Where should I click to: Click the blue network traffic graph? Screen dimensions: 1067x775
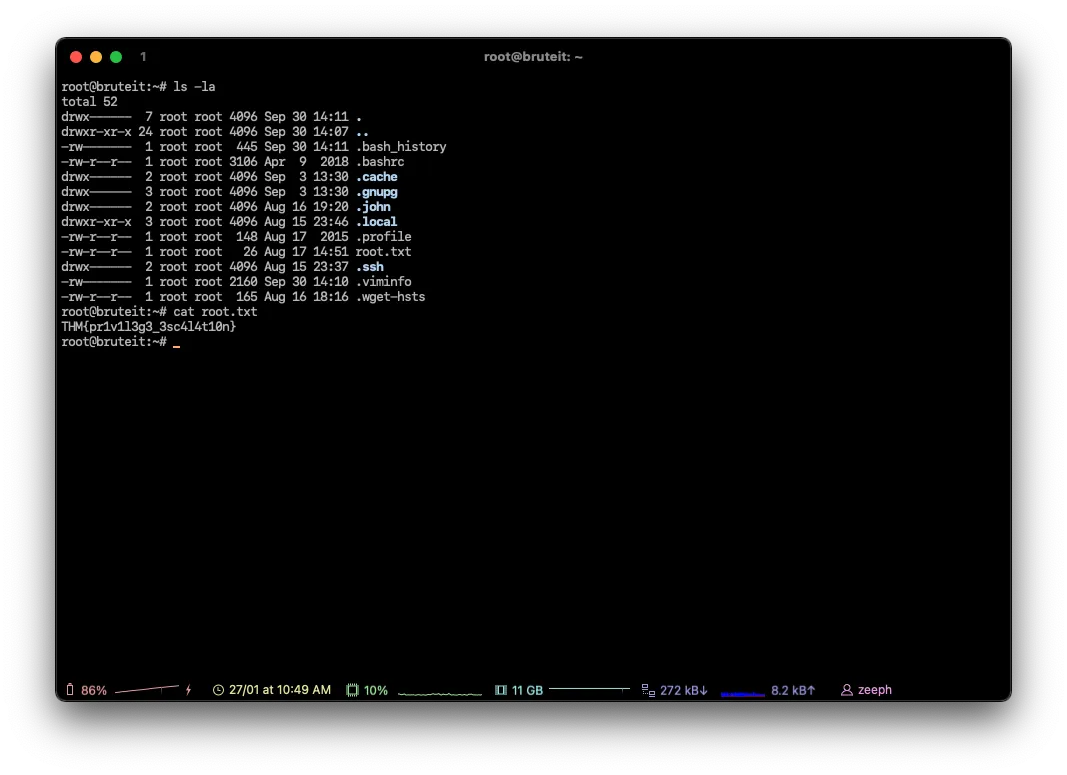742,693
